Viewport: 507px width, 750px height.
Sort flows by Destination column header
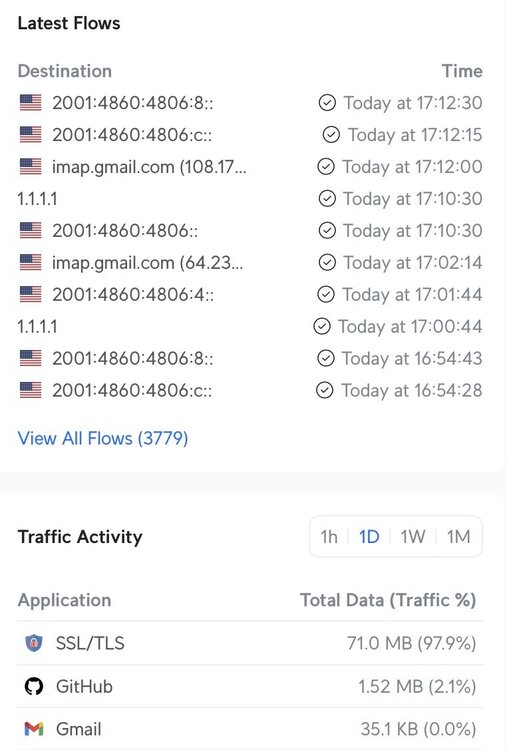tap(65, 71)
